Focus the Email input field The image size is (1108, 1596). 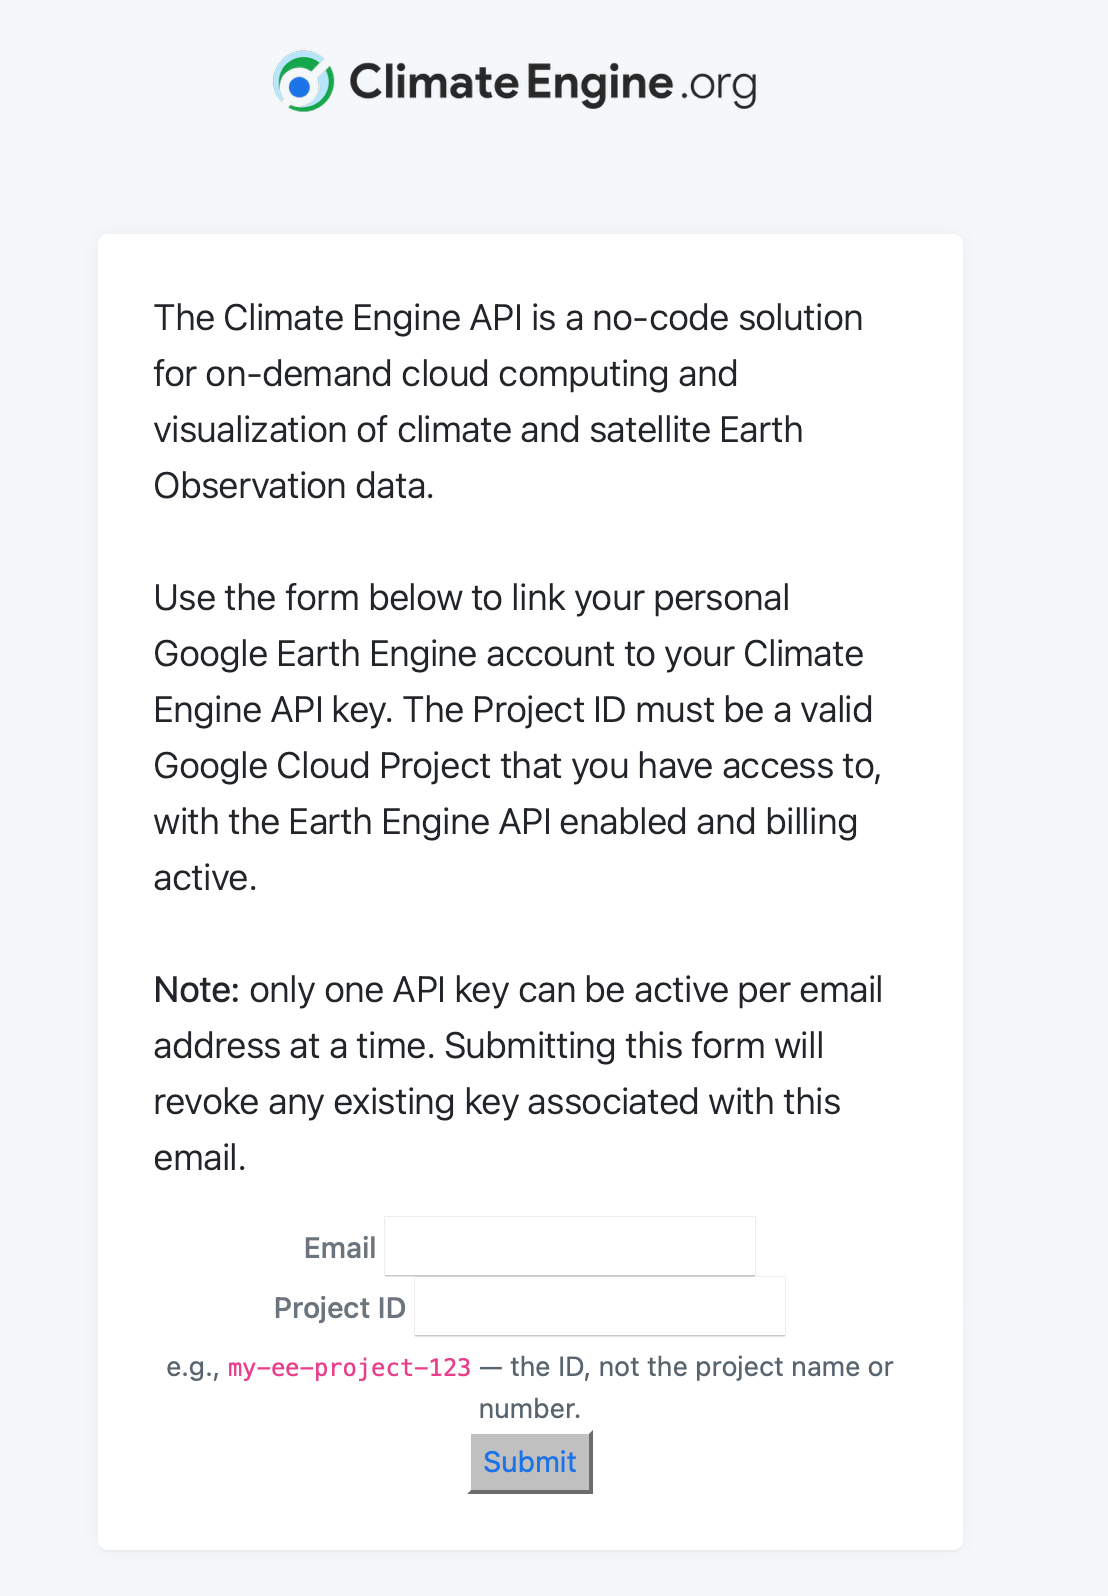[x=570, y=1246]
